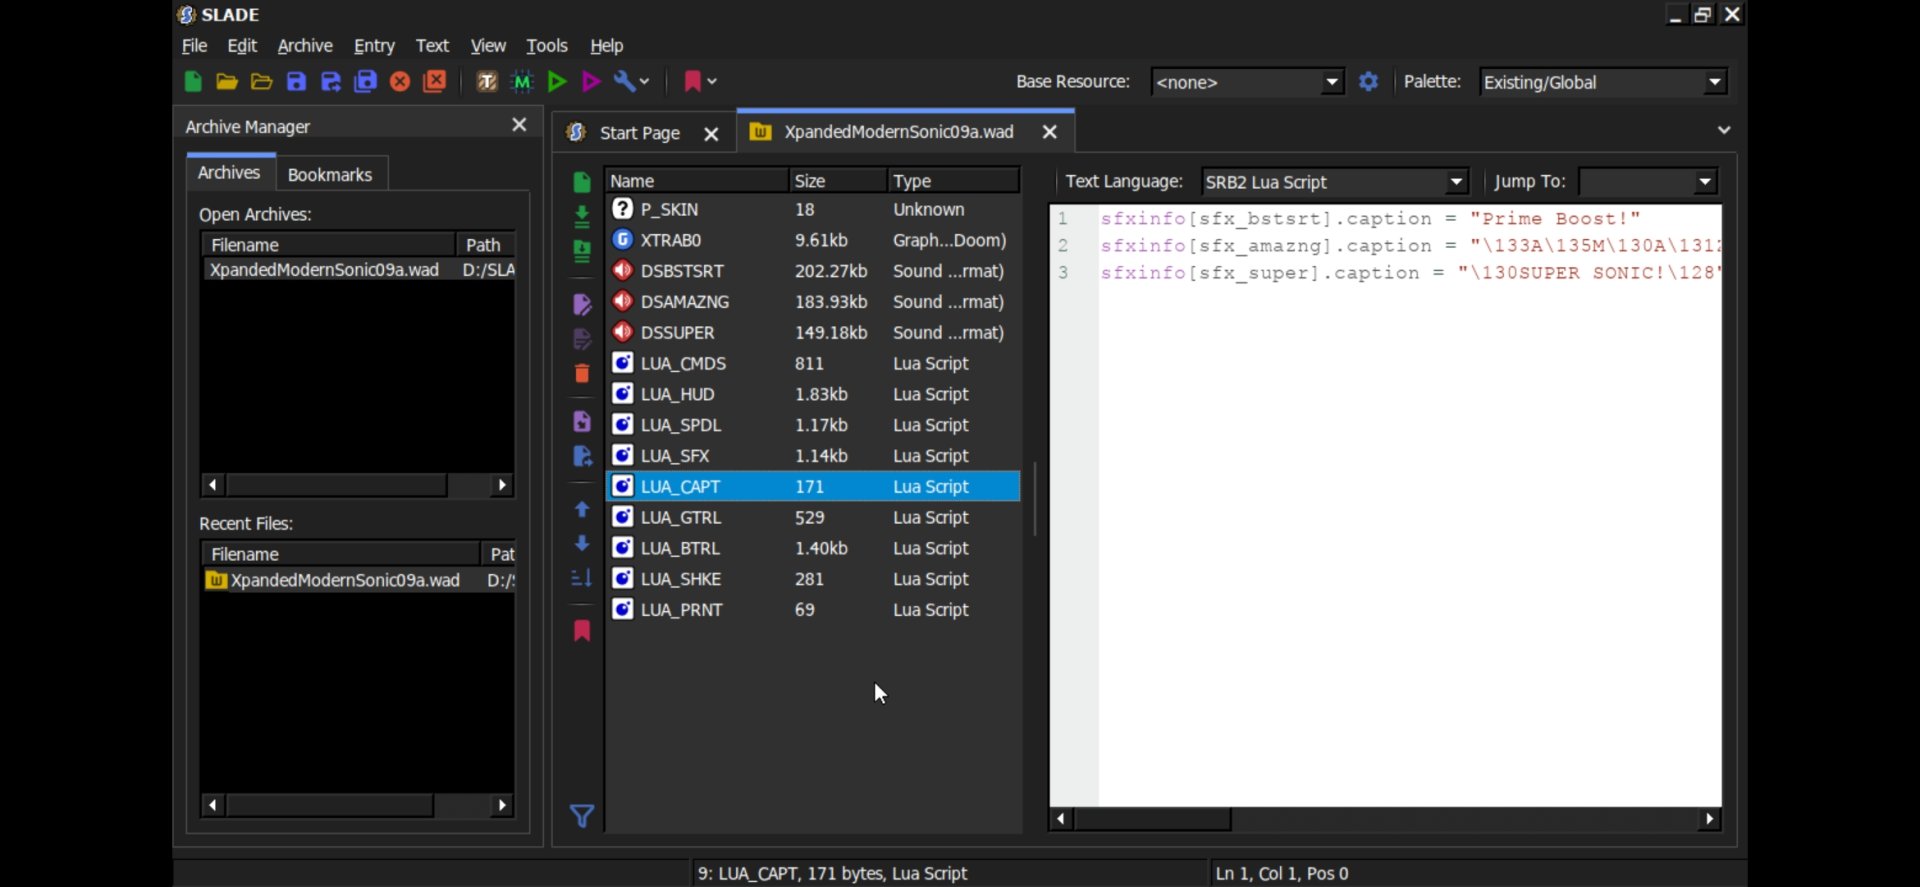Click the Save All archives icon
Image resolution: width=1920 pixels, height=887 pixels.
pos(365,82)
